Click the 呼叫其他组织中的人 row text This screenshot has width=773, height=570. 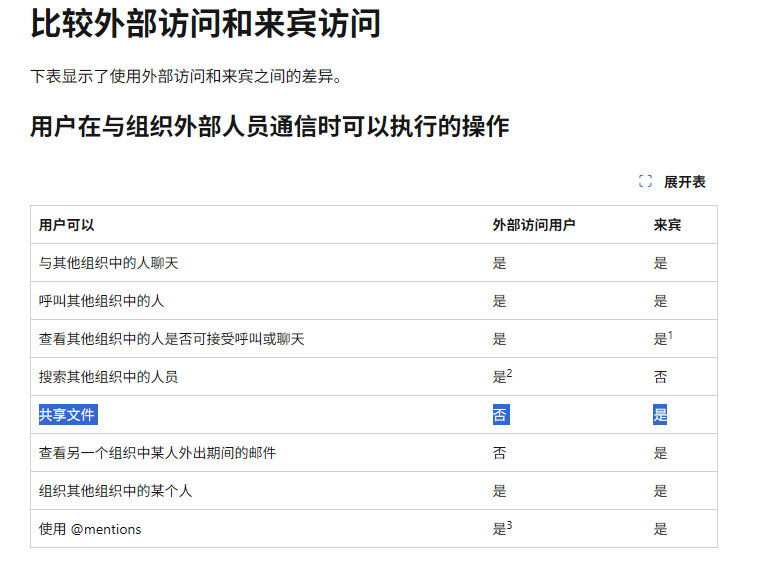tap(102, 301)
